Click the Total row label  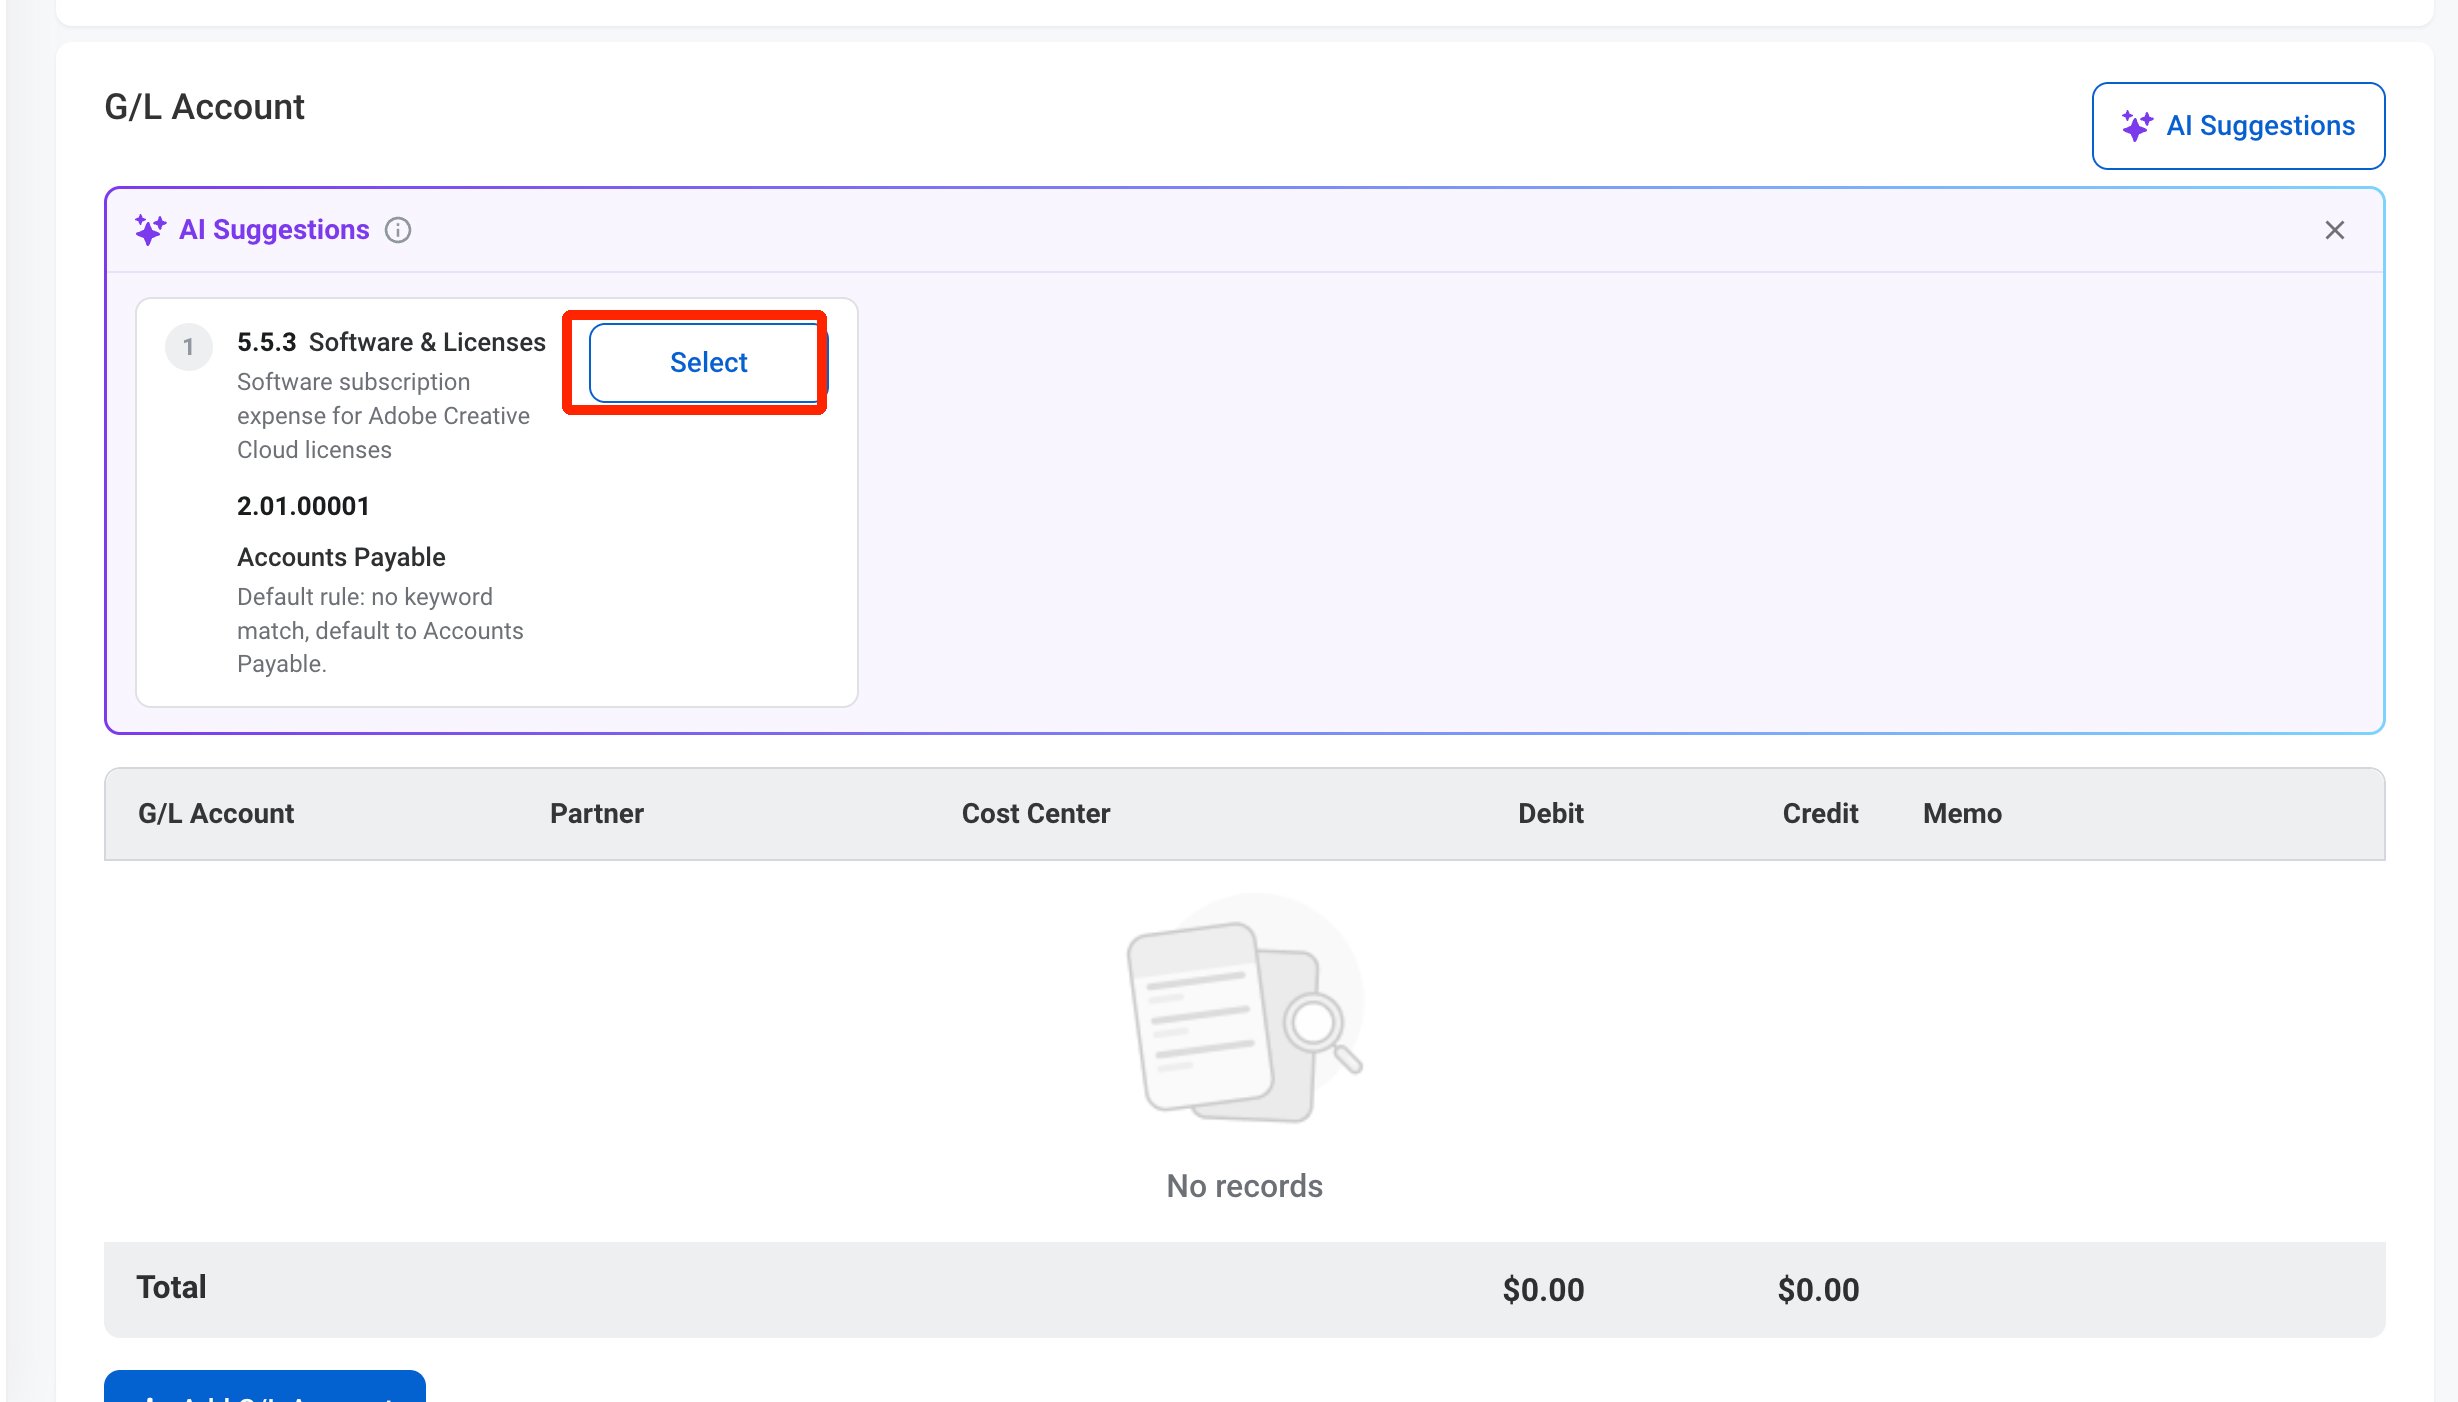pos(171,1287)
